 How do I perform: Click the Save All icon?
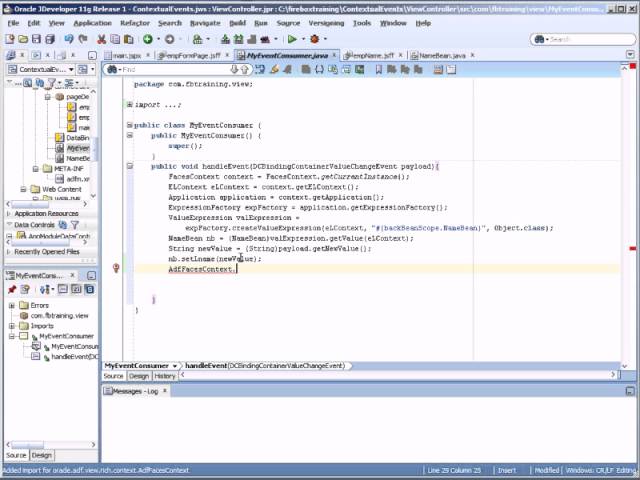click(x=50, y=39)
